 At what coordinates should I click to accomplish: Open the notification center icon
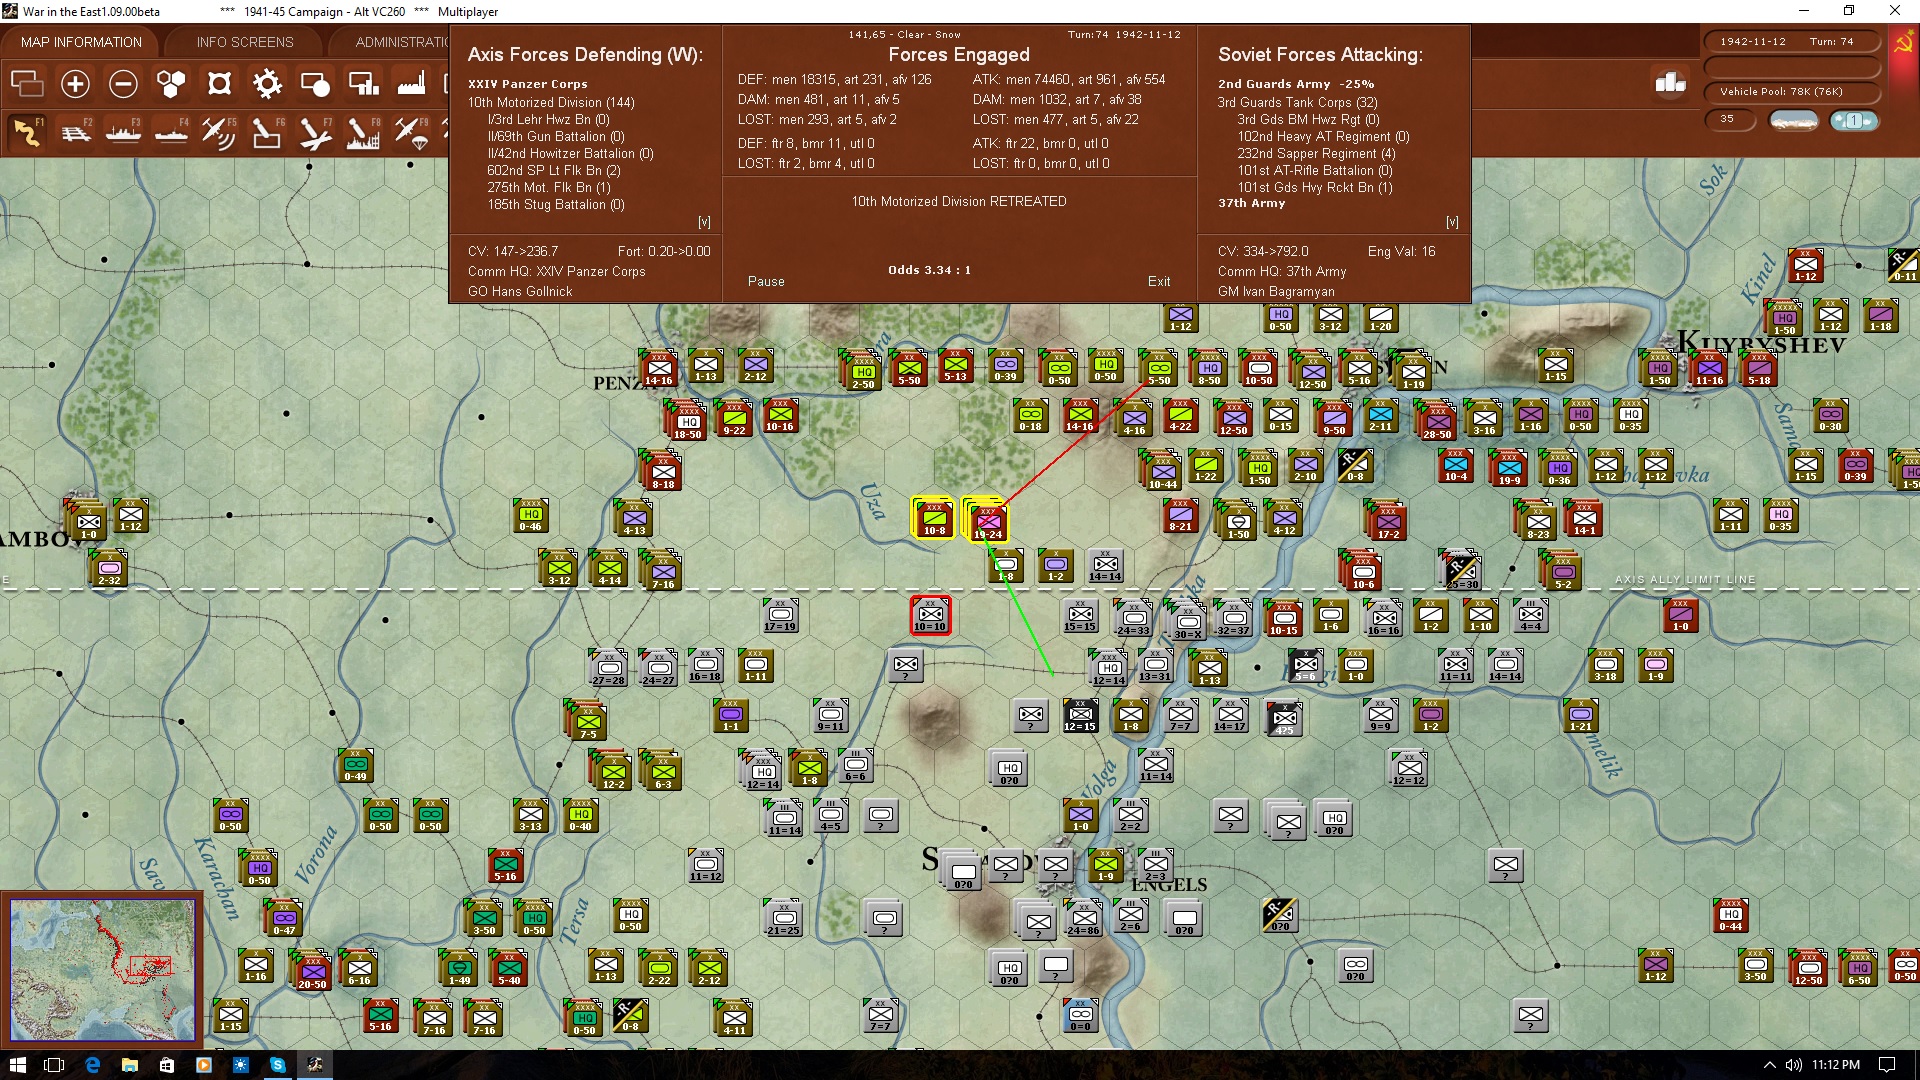point(1887,1065)
